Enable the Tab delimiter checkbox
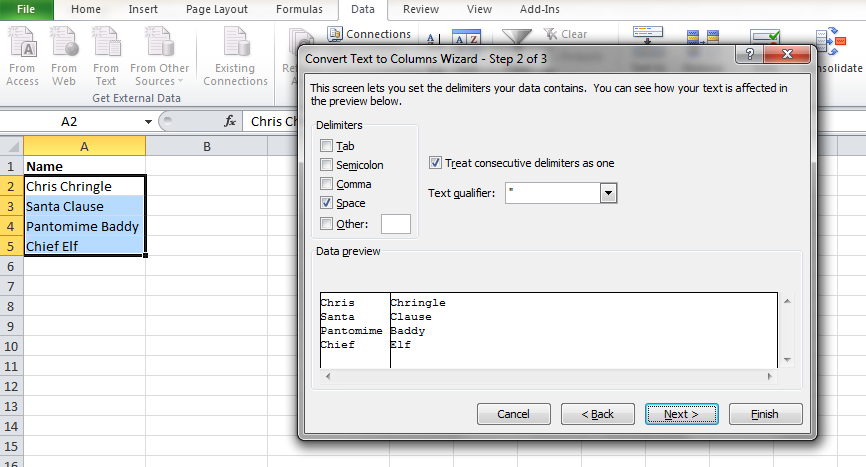This screenshot has height=467, width=866. point(326,146)
